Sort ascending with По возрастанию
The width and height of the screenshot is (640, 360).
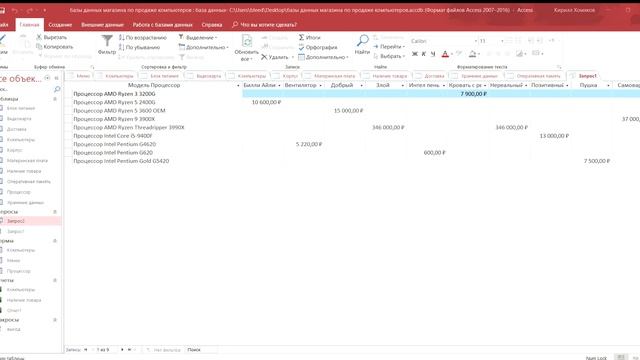143,38
